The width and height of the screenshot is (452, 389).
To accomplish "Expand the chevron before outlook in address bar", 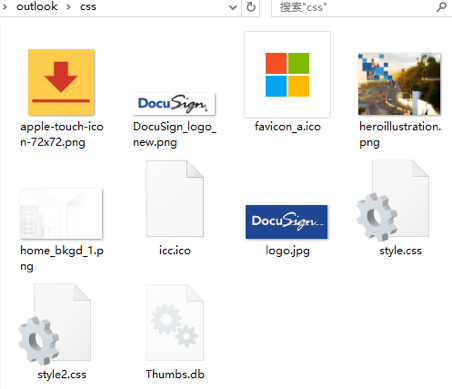I will [4, 7].
